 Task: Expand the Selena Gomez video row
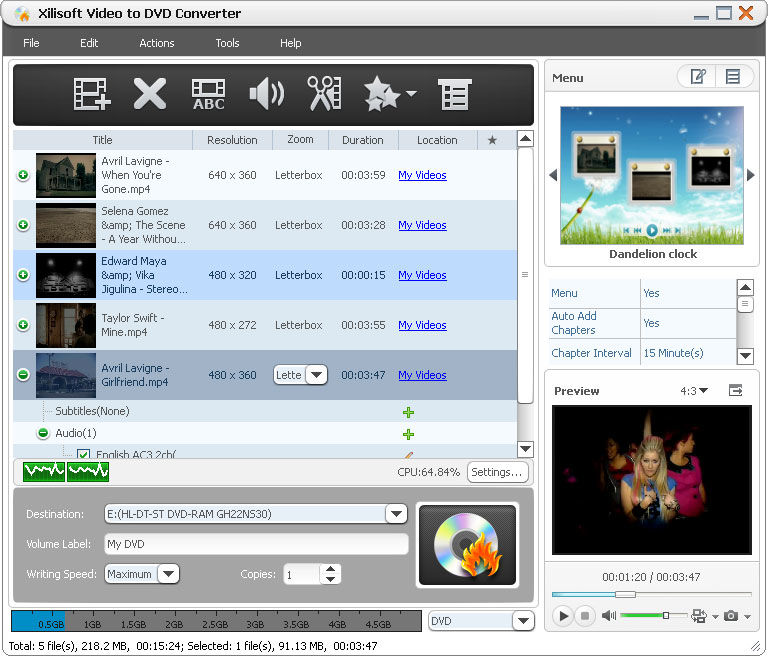pyautogui.click(x=23, y=225)
